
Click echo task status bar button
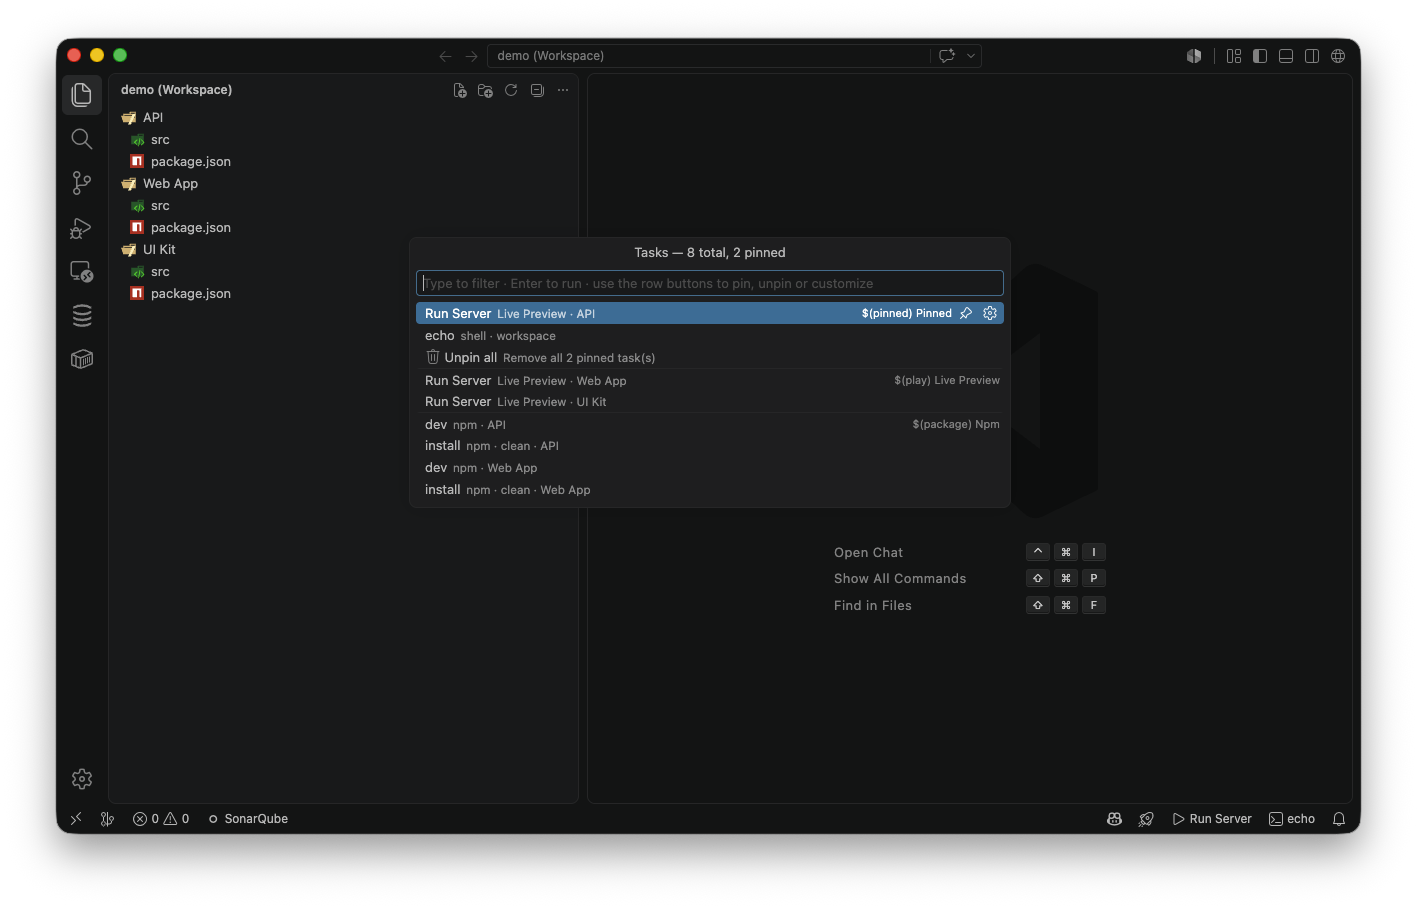(1292, 819)
